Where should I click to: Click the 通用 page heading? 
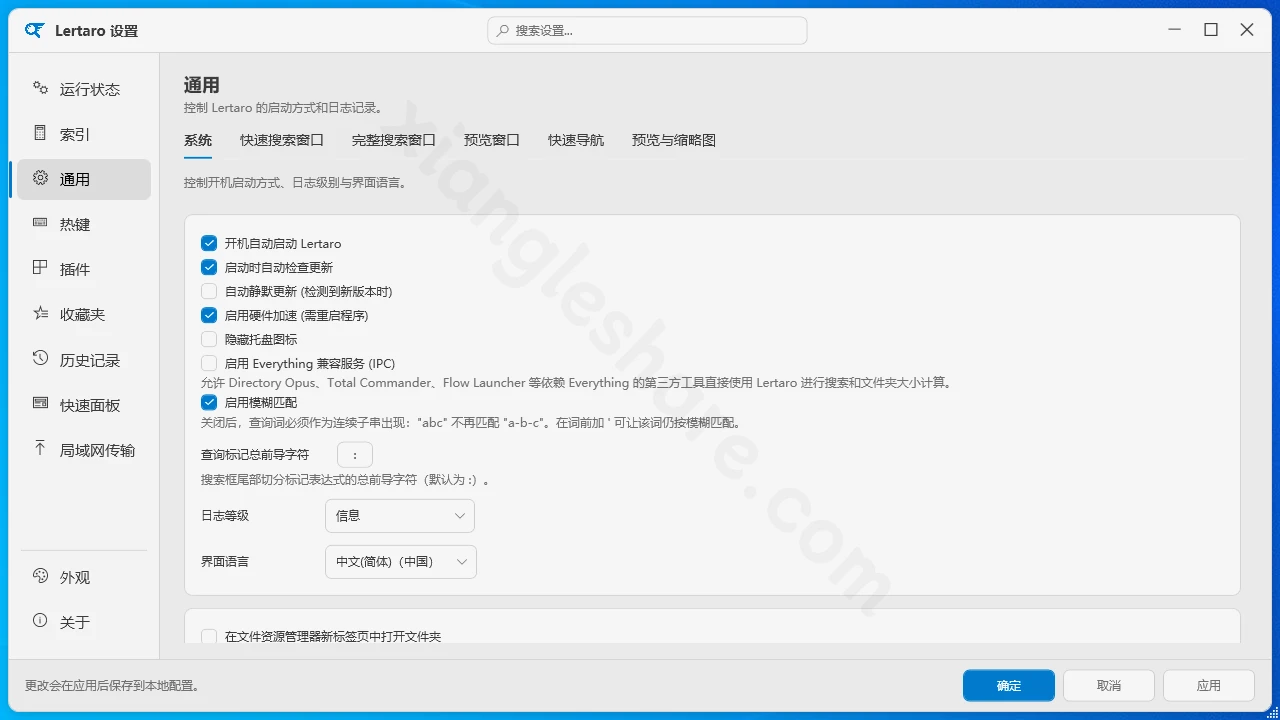point(202,85)
